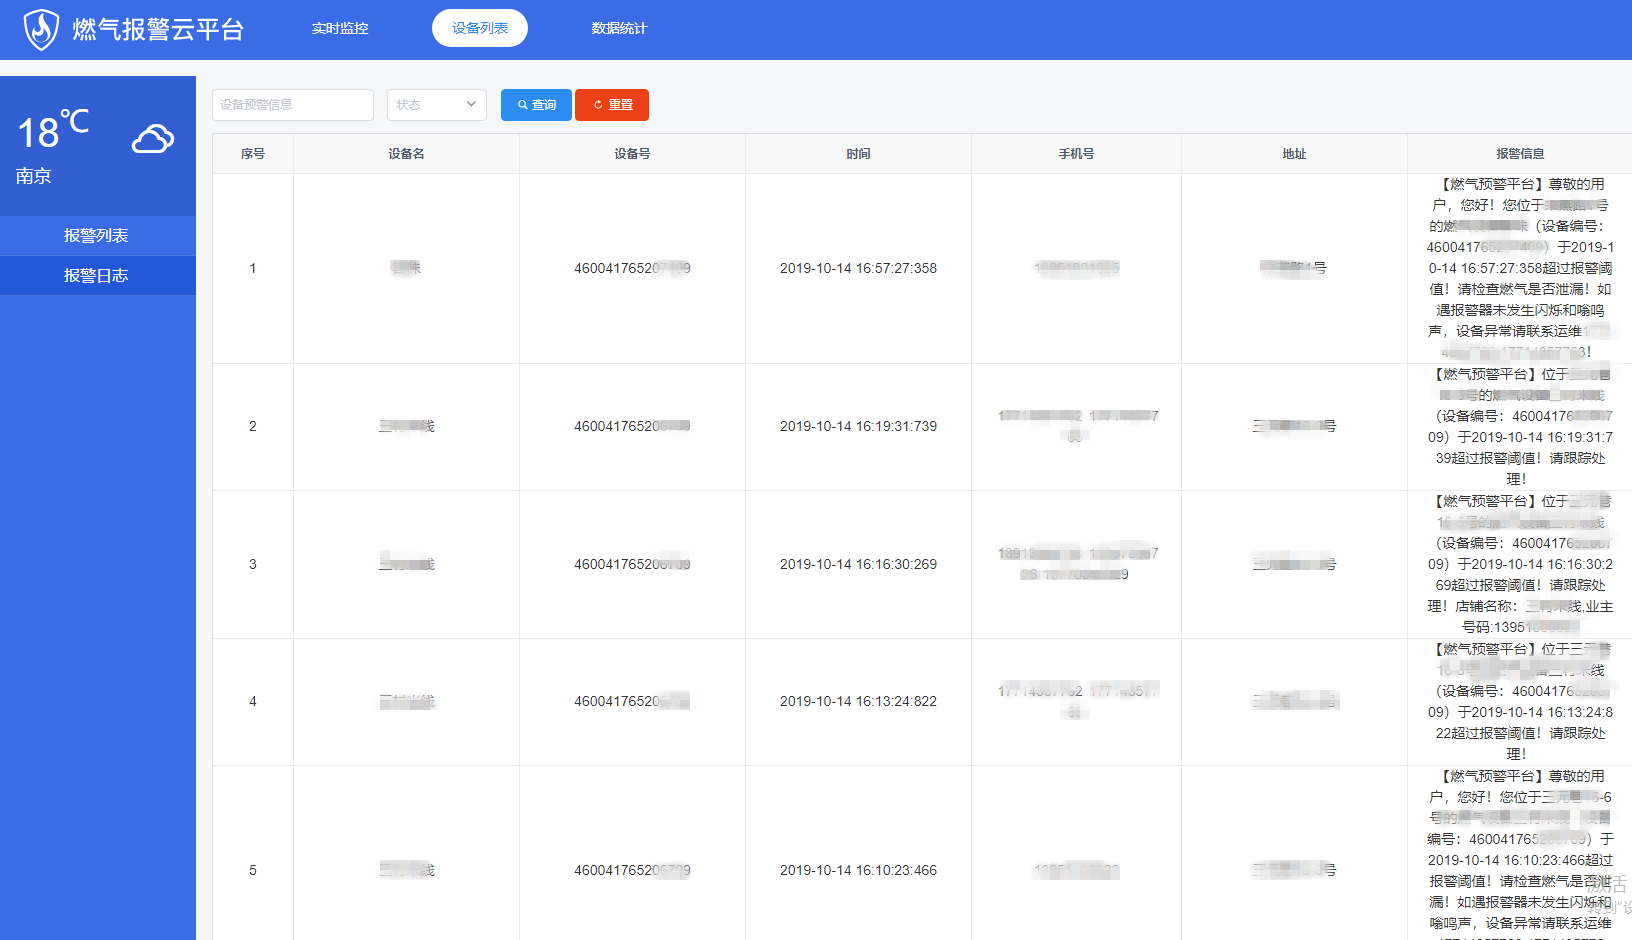Image resolution: width=1632 pixels, height=940 pixels.
Task: Click the 设备名 column header
Action: 406,154
